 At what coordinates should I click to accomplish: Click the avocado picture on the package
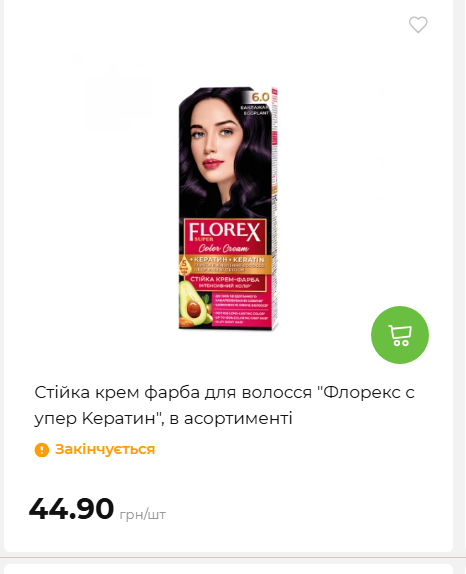pyautogui.click(x=194, y=304)
